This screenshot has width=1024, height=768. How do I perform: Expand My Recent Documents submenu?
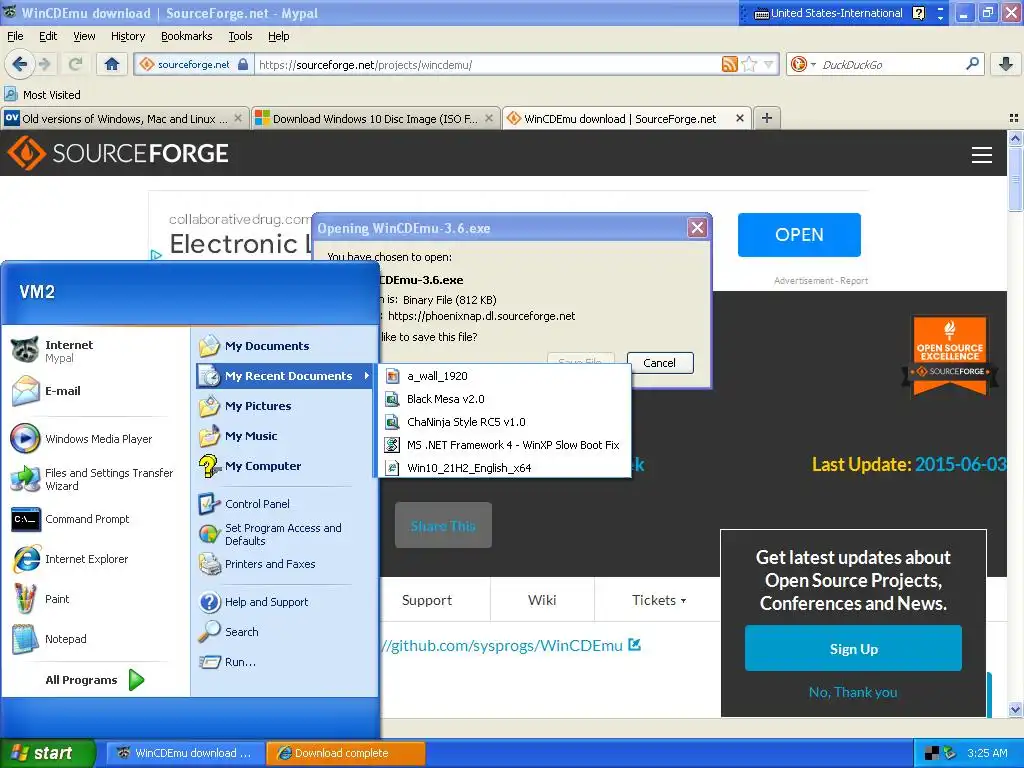click(x=284, y=376)
